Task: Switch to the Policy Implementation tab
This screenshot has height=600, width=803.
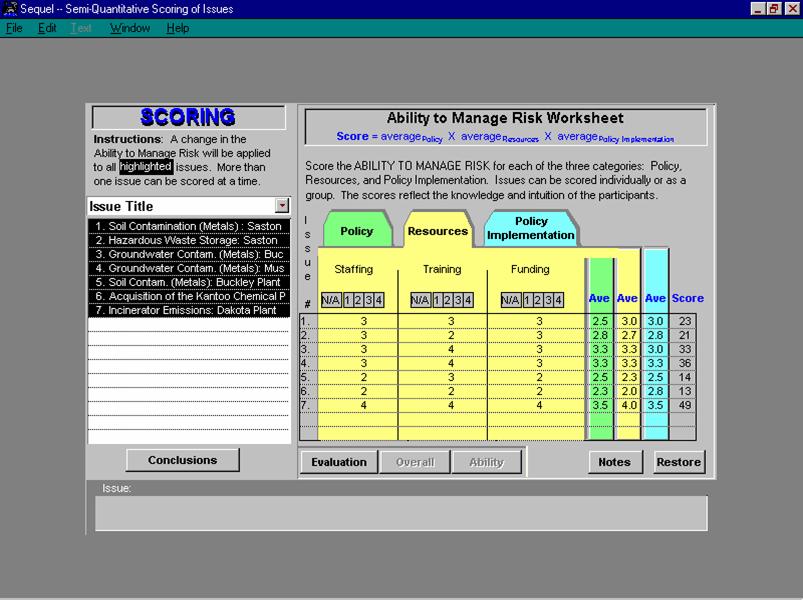Action: coord(531,228)
